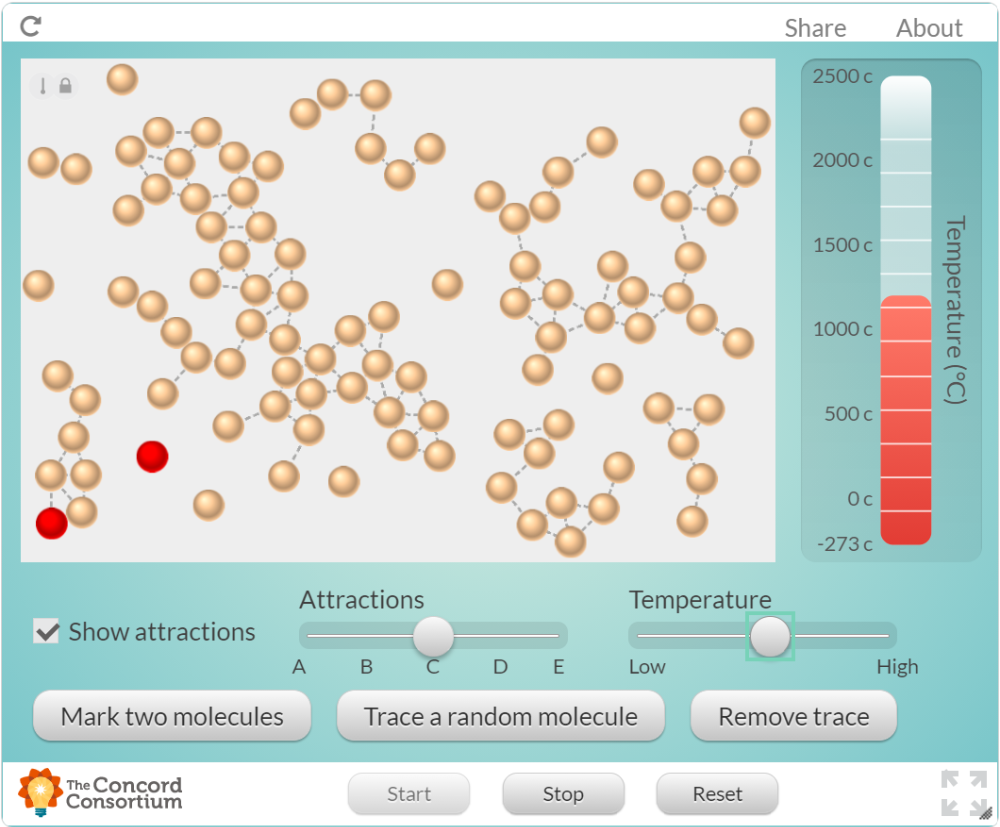Click the Remove trace button
Viewport: 1000px width, 827px height.
[x=793, y=716]
